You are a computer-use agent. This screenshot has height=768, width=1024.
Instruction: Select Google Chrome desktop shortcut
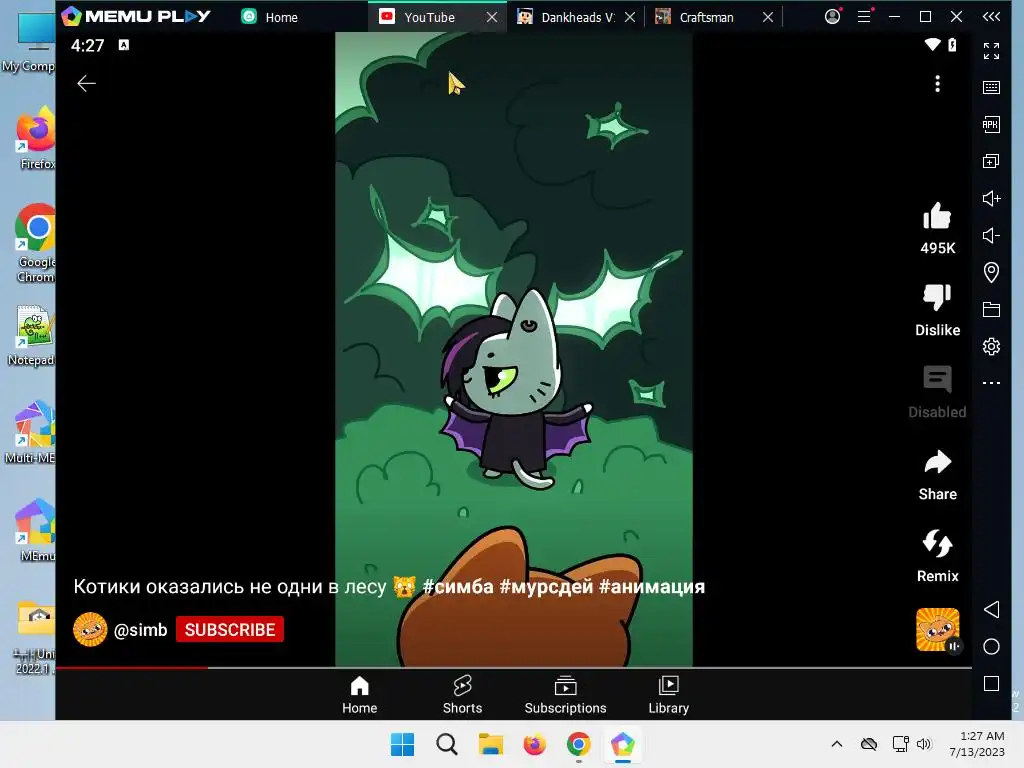pyautogui.click(x=36, y=244)
